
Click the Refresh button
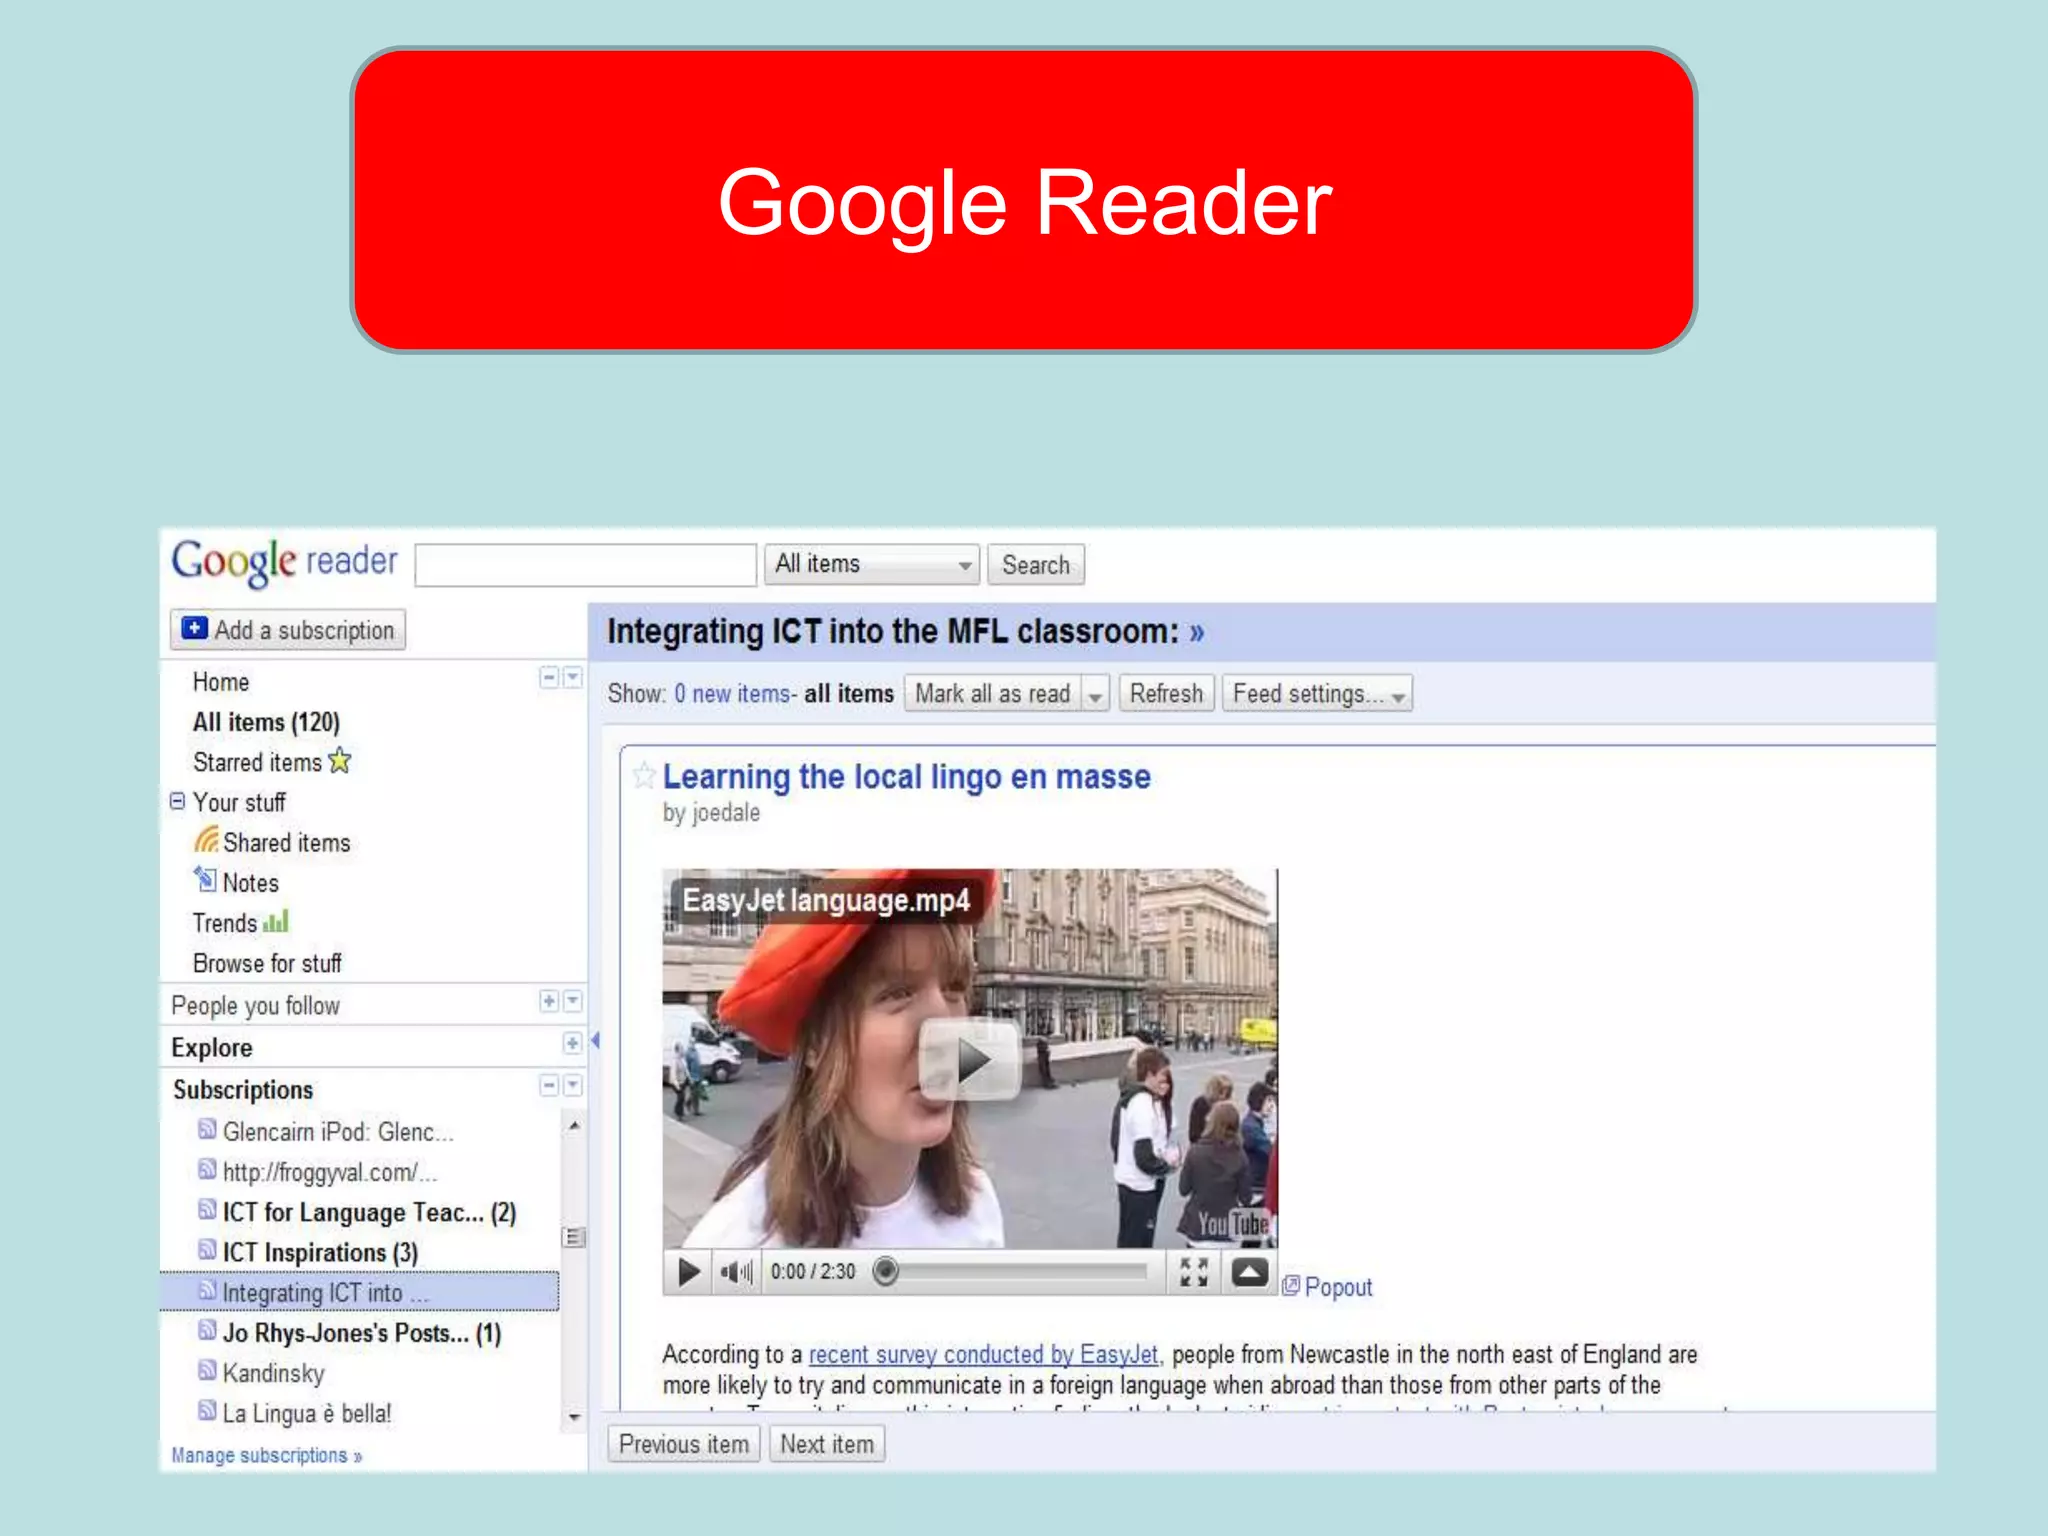tap(1166, 693)
